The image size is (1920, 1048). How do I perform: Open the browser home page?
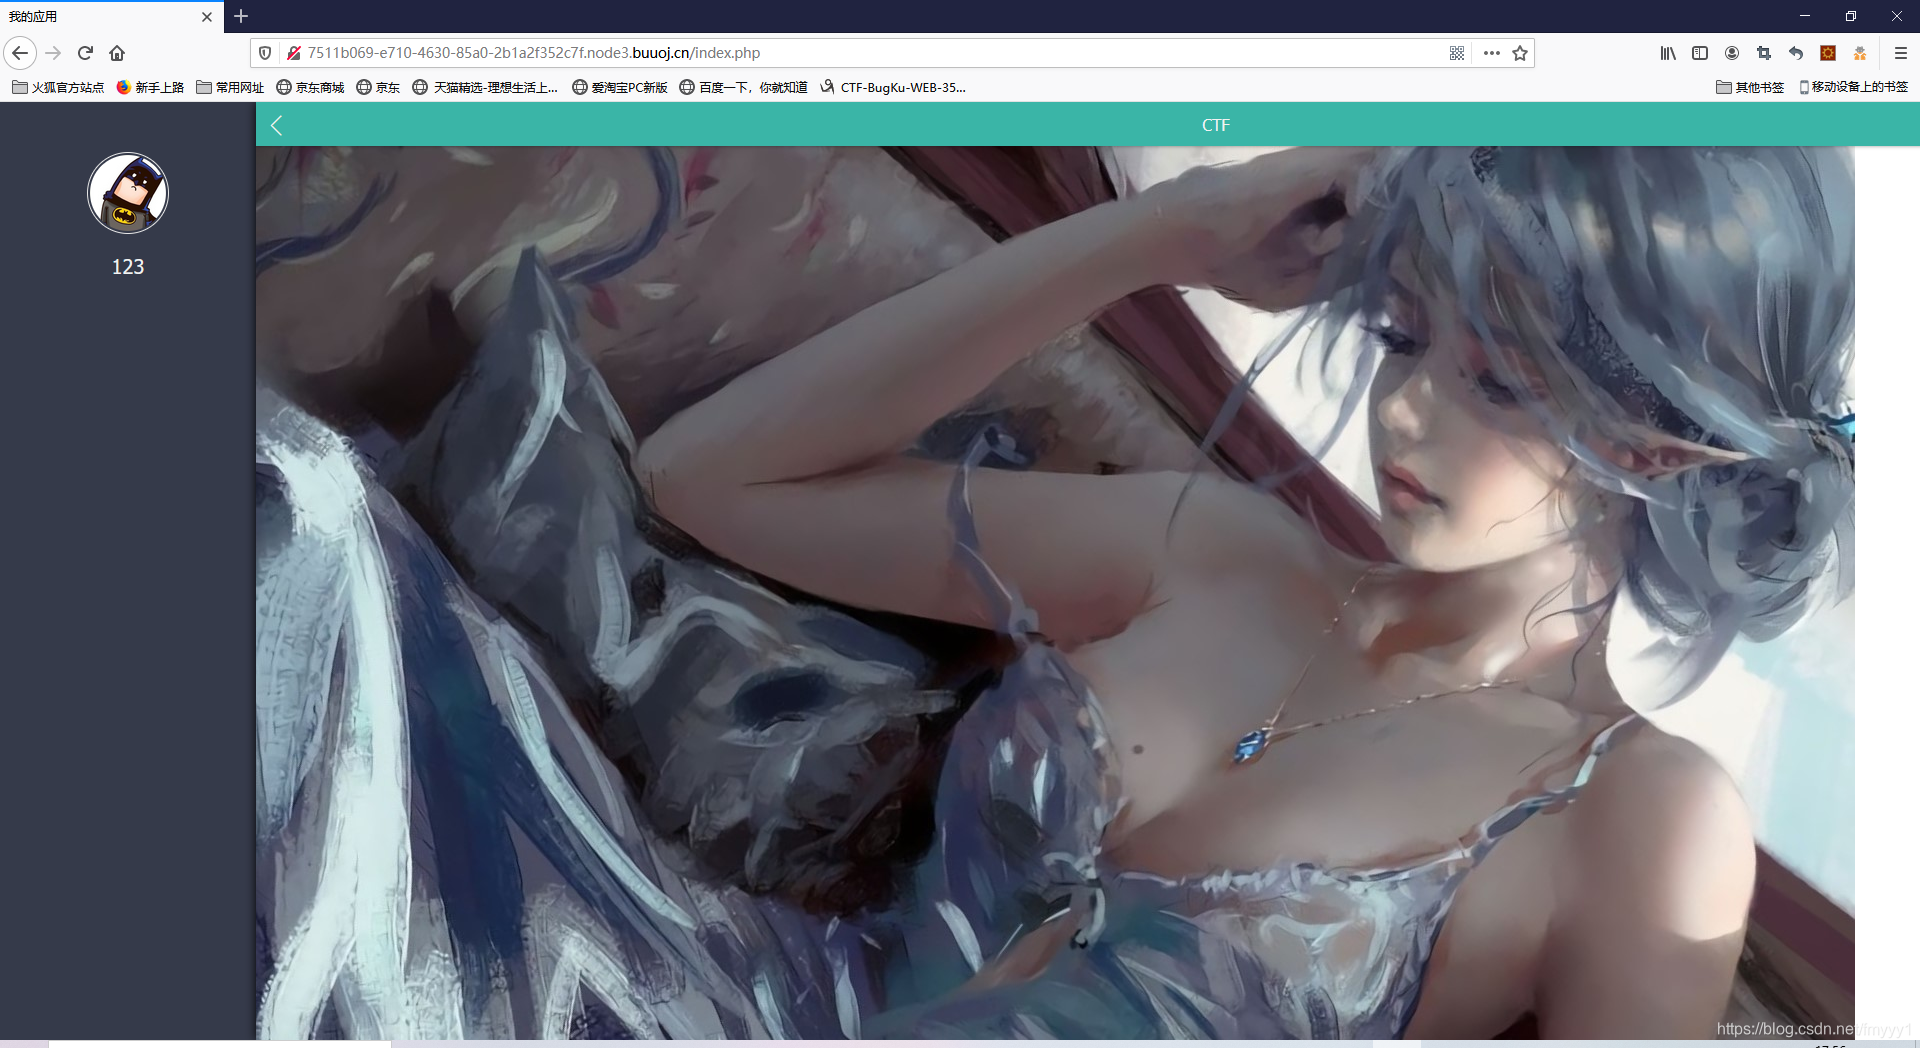click(x=117, y=53)
